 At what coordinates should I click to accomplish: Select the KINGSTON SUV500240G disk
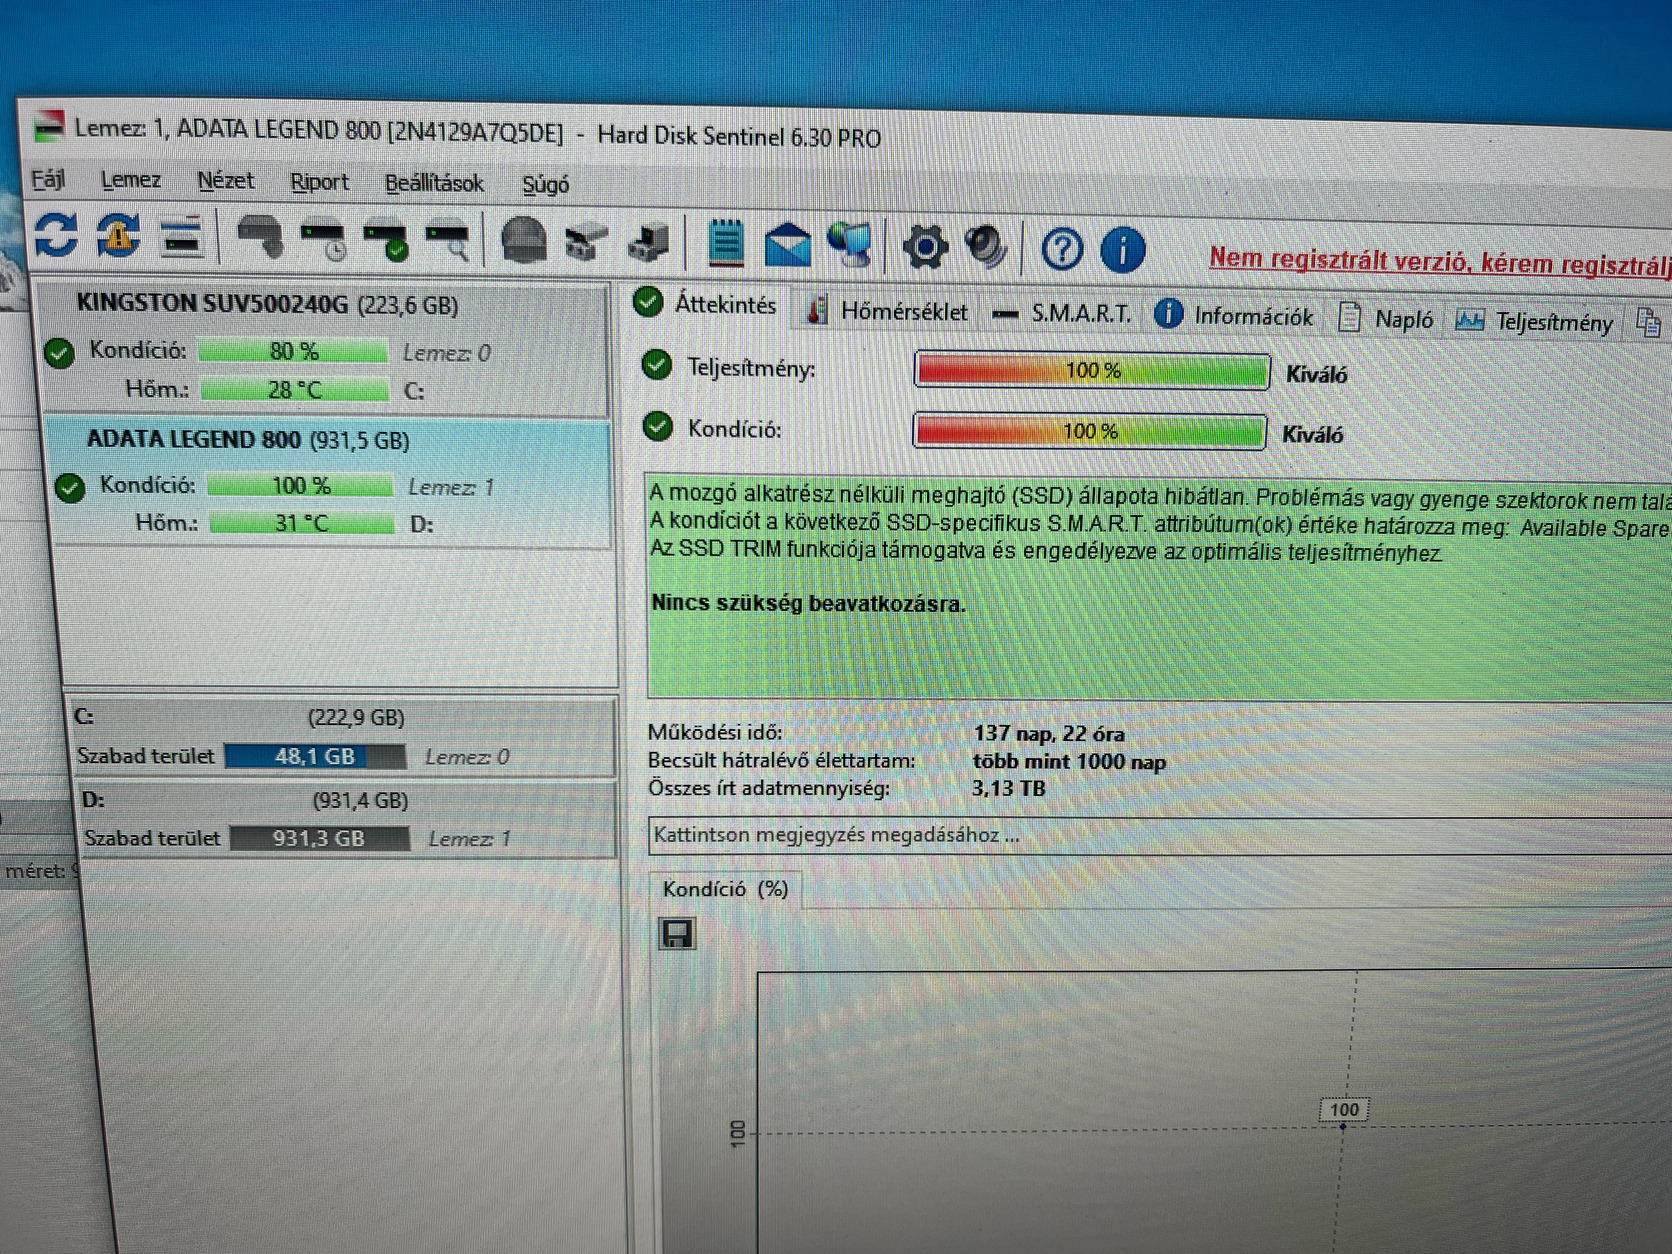323,348
